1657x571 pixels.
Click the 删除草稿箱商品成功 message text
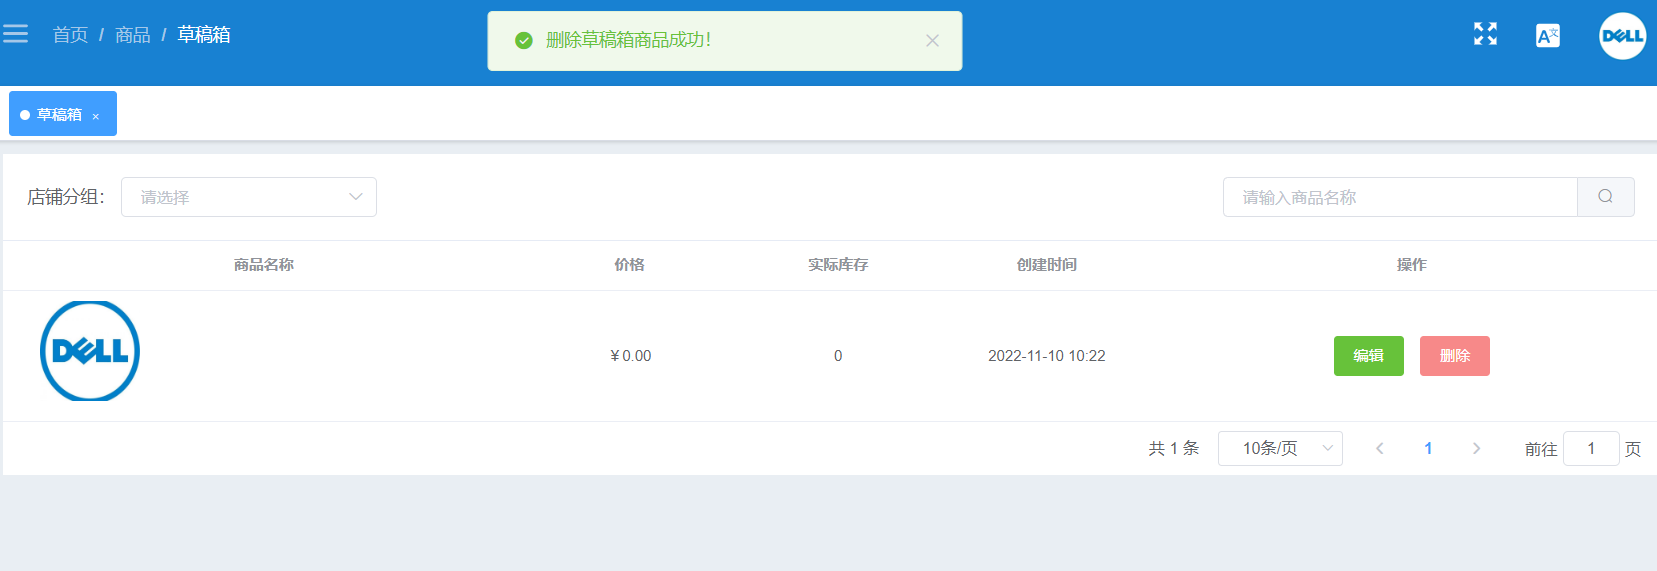pos(629,40)
